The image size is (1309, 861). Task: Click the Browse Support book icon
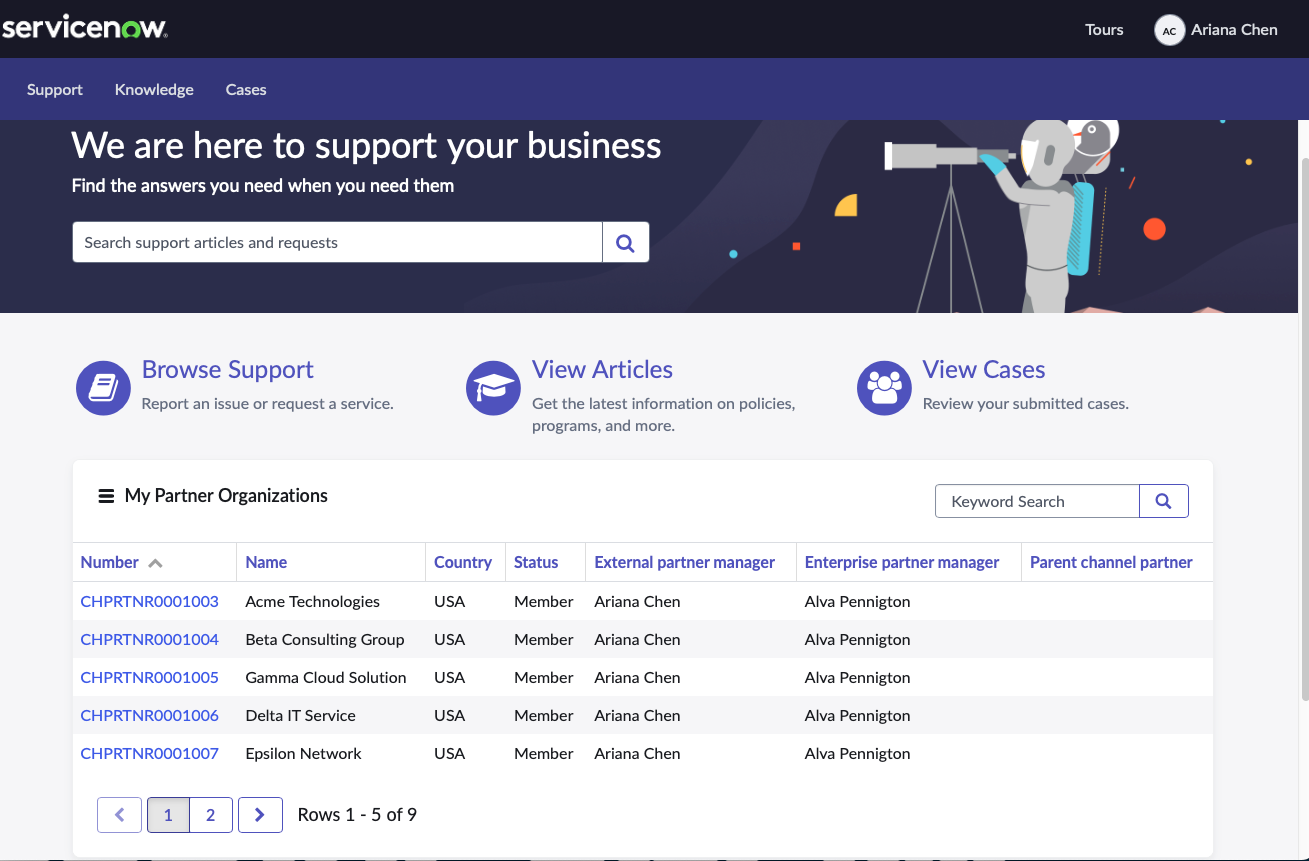tap(103, 388)
